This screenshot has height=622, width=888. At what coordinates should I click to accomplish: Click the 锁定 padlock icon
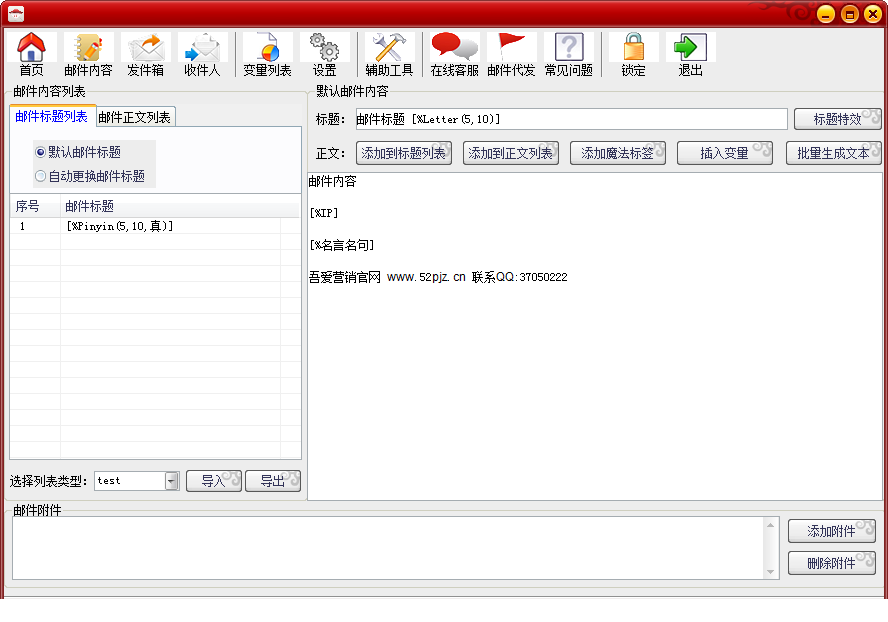pos(633,54)
